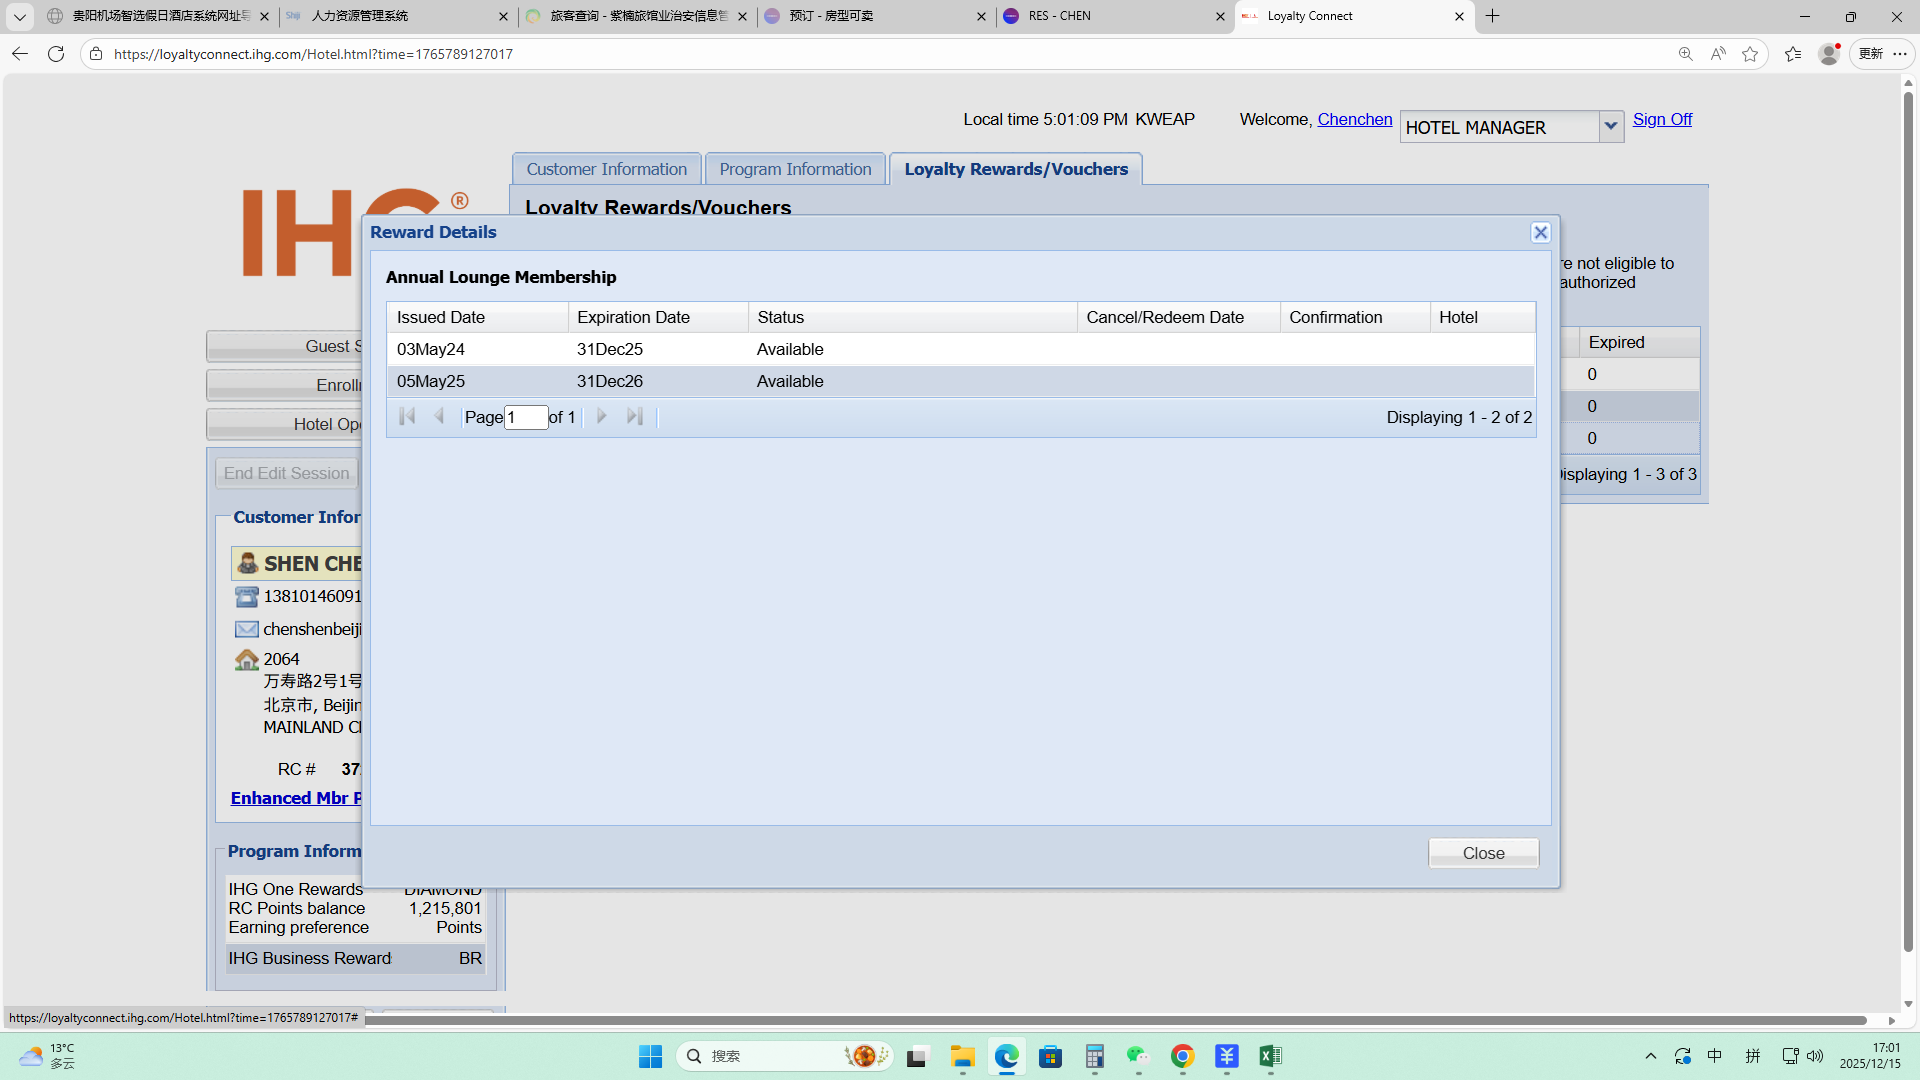Go to first page in rewards pager
Screen dimensions: 1920x1080
coord(406,416)
